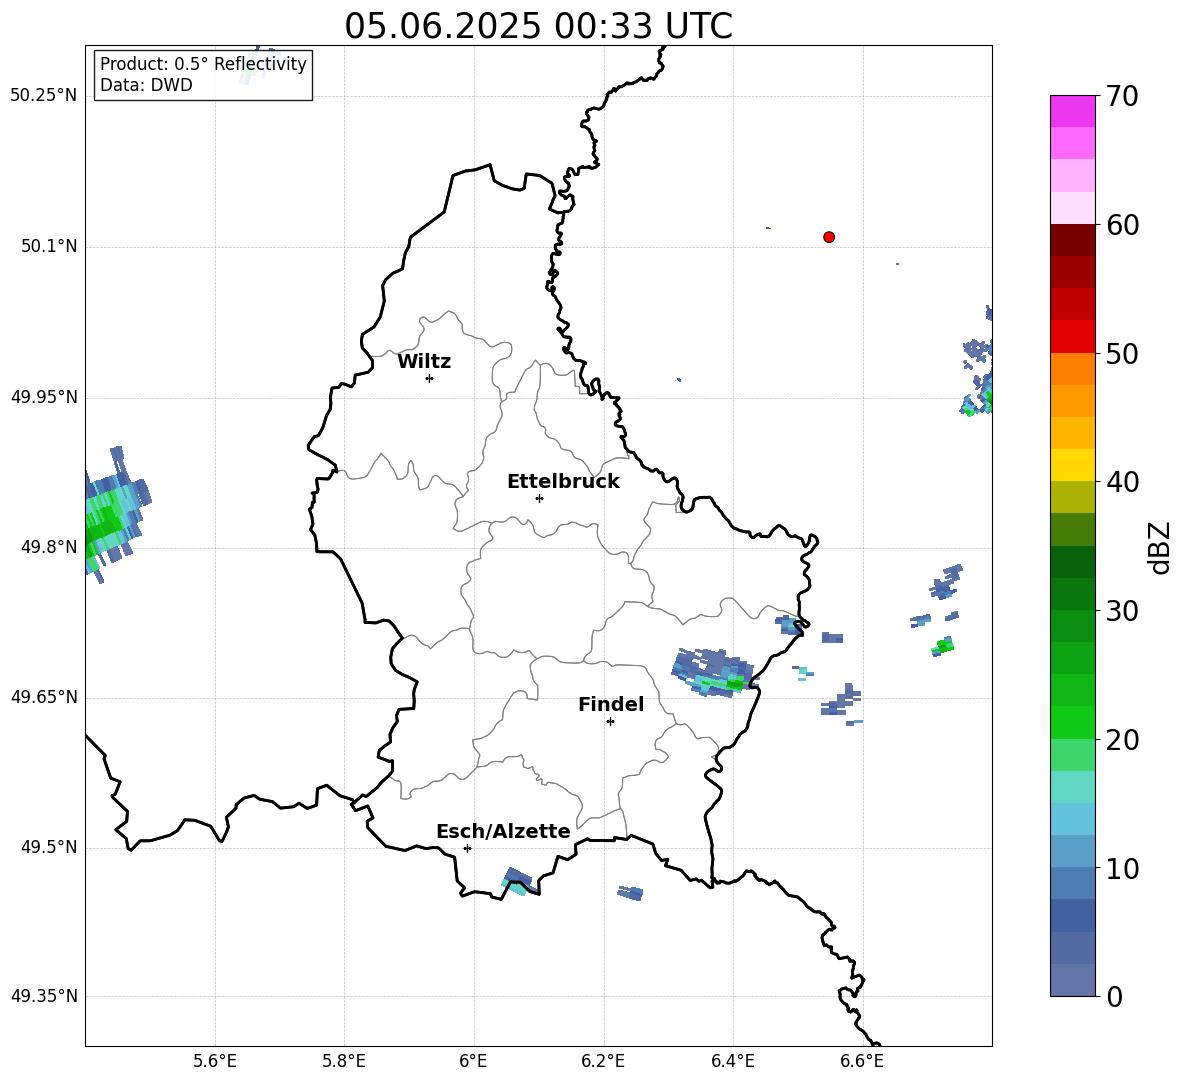Click the latitude label 50.1°N

tap(49, 246)
